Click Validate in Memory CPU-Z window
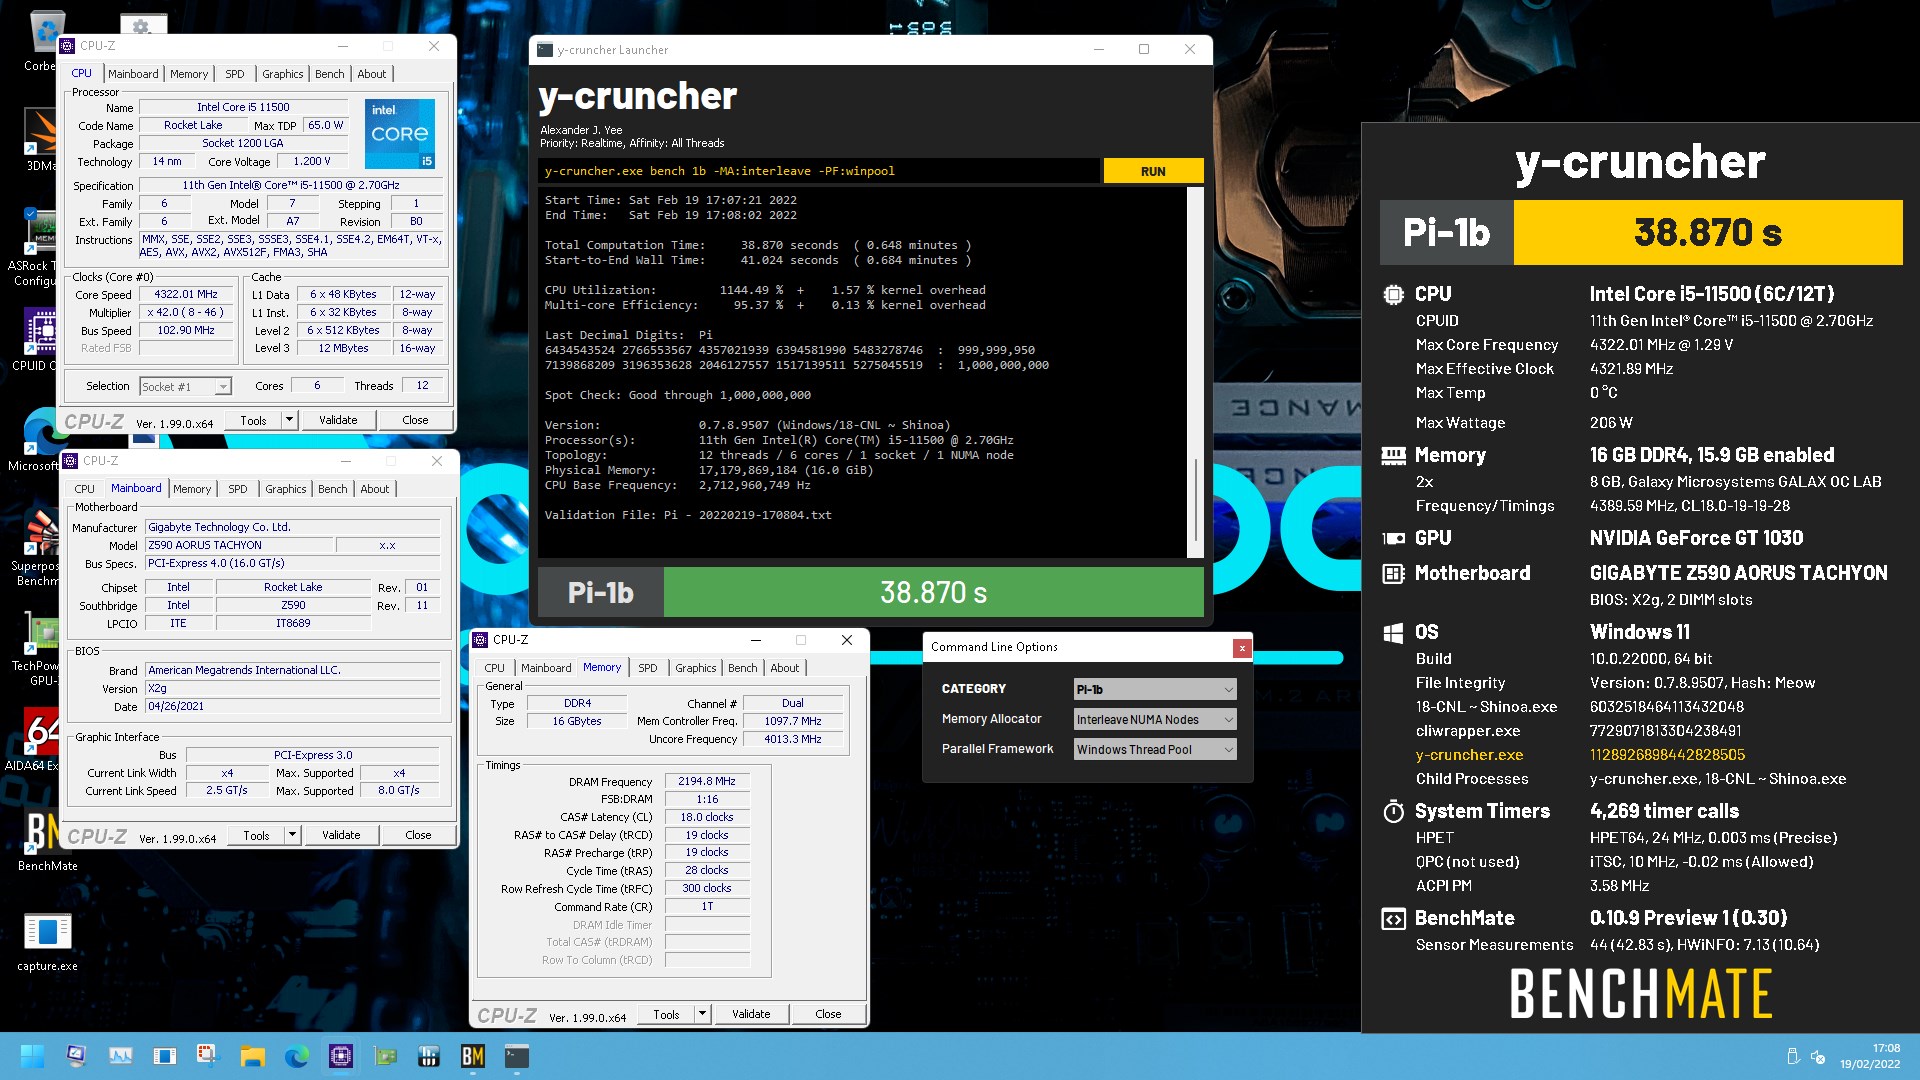This screenshot has width=1920, height=1080. pos(751,1014)
